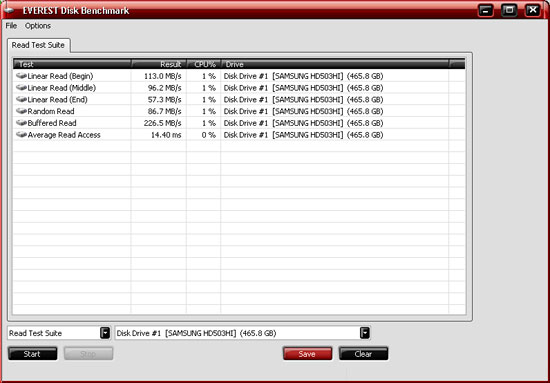Screen dimensions: 550x383
Task: Click the 96.2 MB/s result value
Action: point(165,88)
